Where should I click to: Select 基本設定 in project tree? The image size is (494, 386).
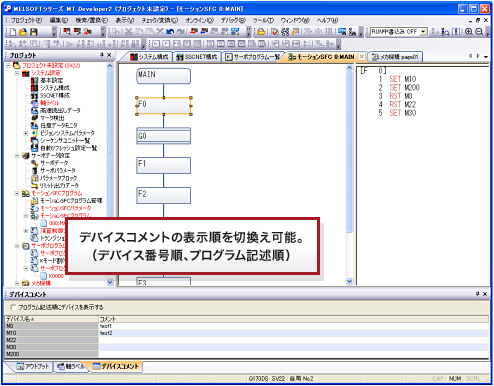click(x=51, y=80)
